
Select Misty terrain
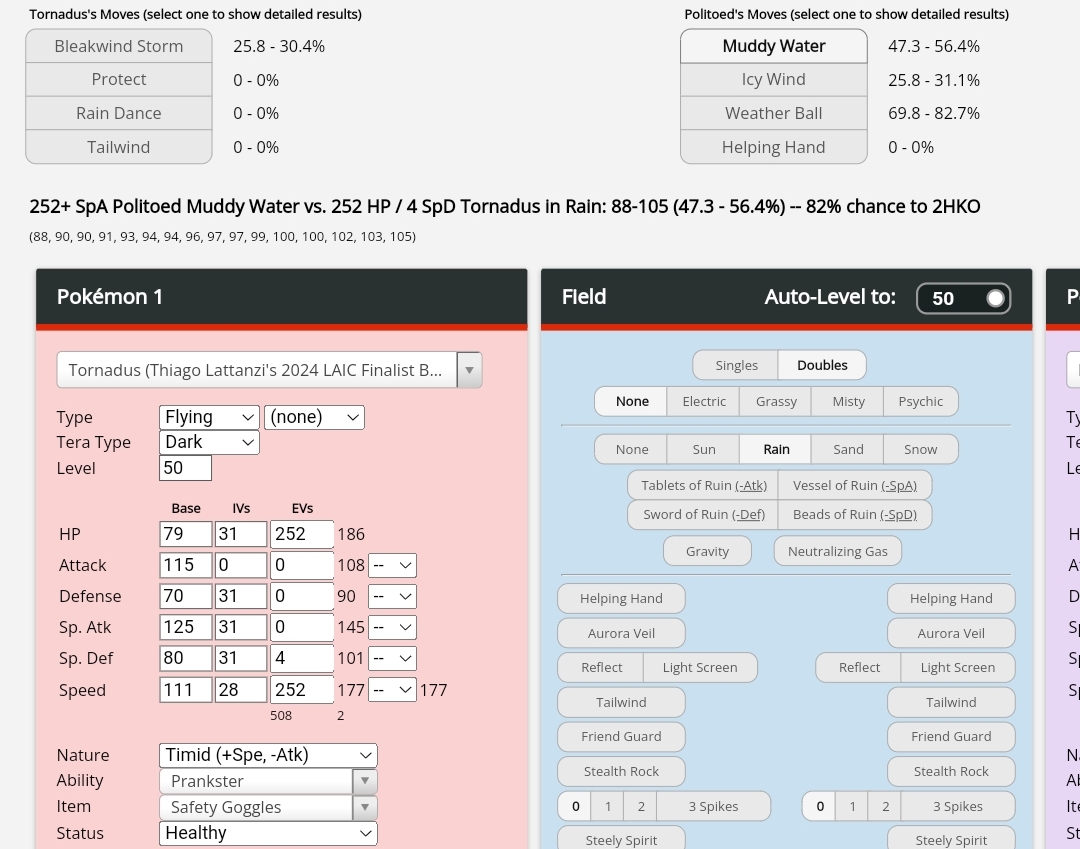[x=848, y=401]
